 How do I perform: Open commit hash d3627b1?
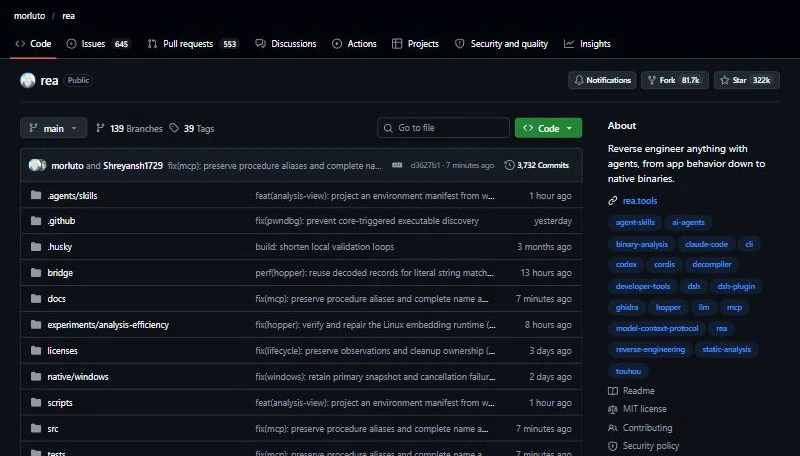425,165
